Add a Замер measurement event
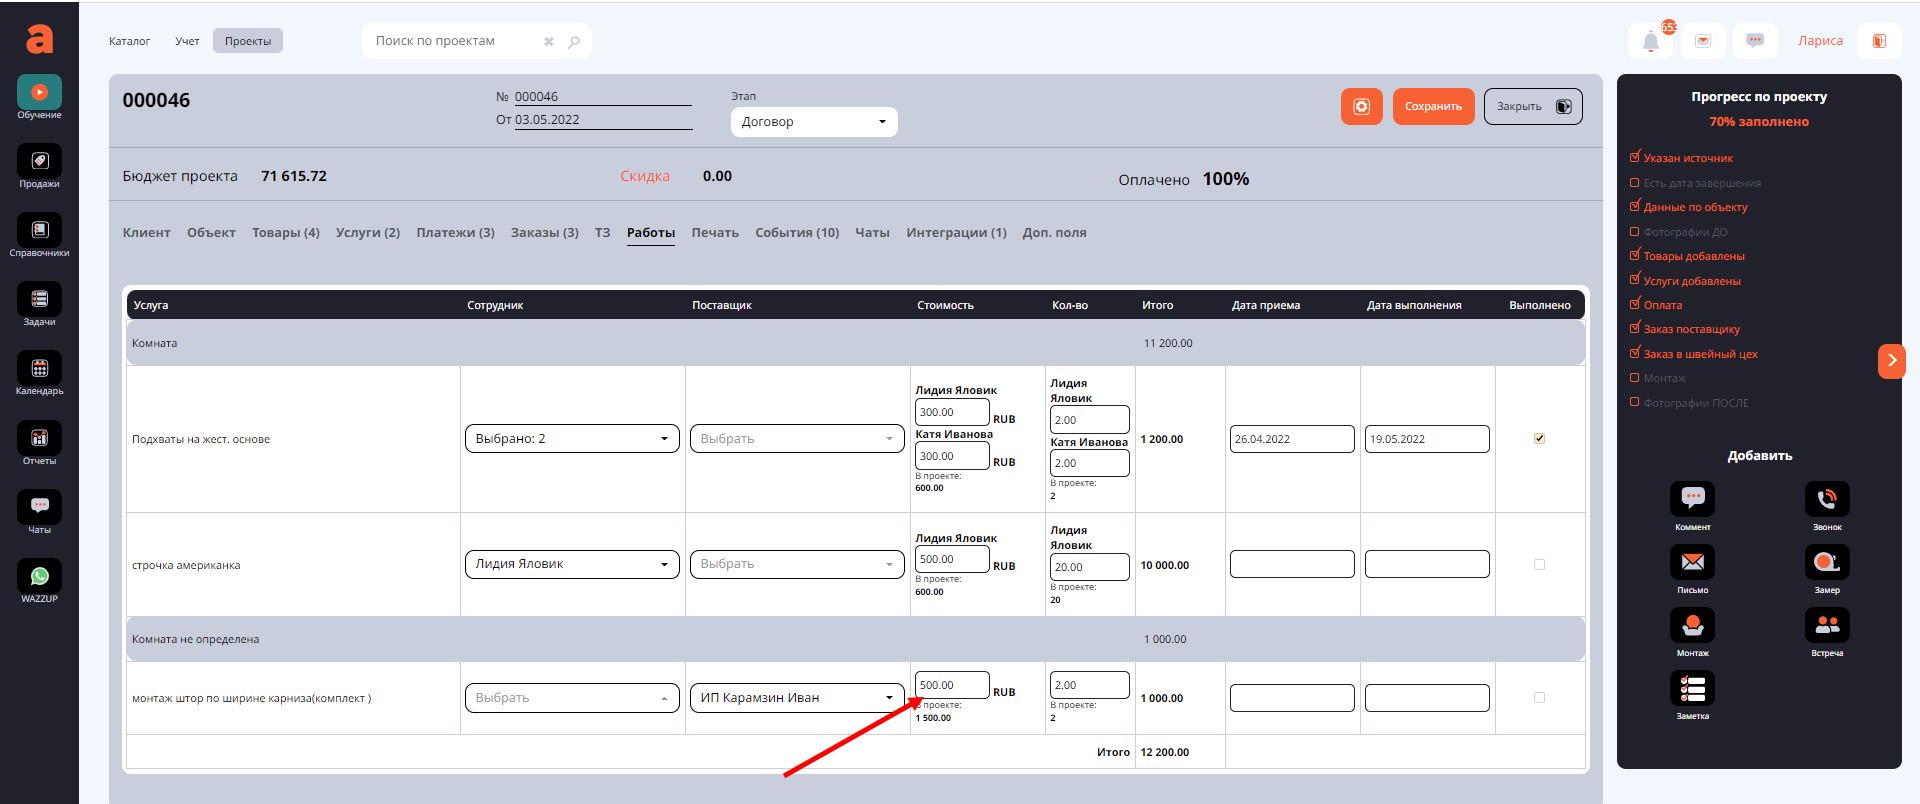Screen dimensions: 1920x804 1826,563
